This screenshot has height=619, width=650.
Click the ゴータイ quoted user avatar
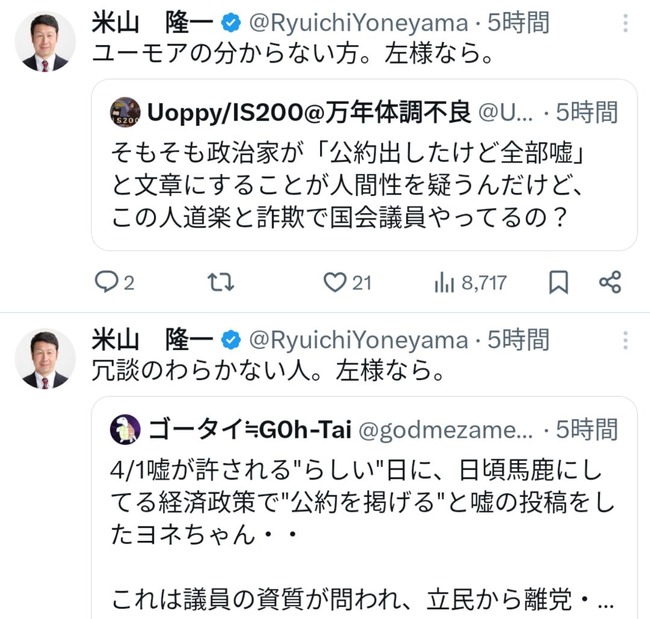(125, 428)
